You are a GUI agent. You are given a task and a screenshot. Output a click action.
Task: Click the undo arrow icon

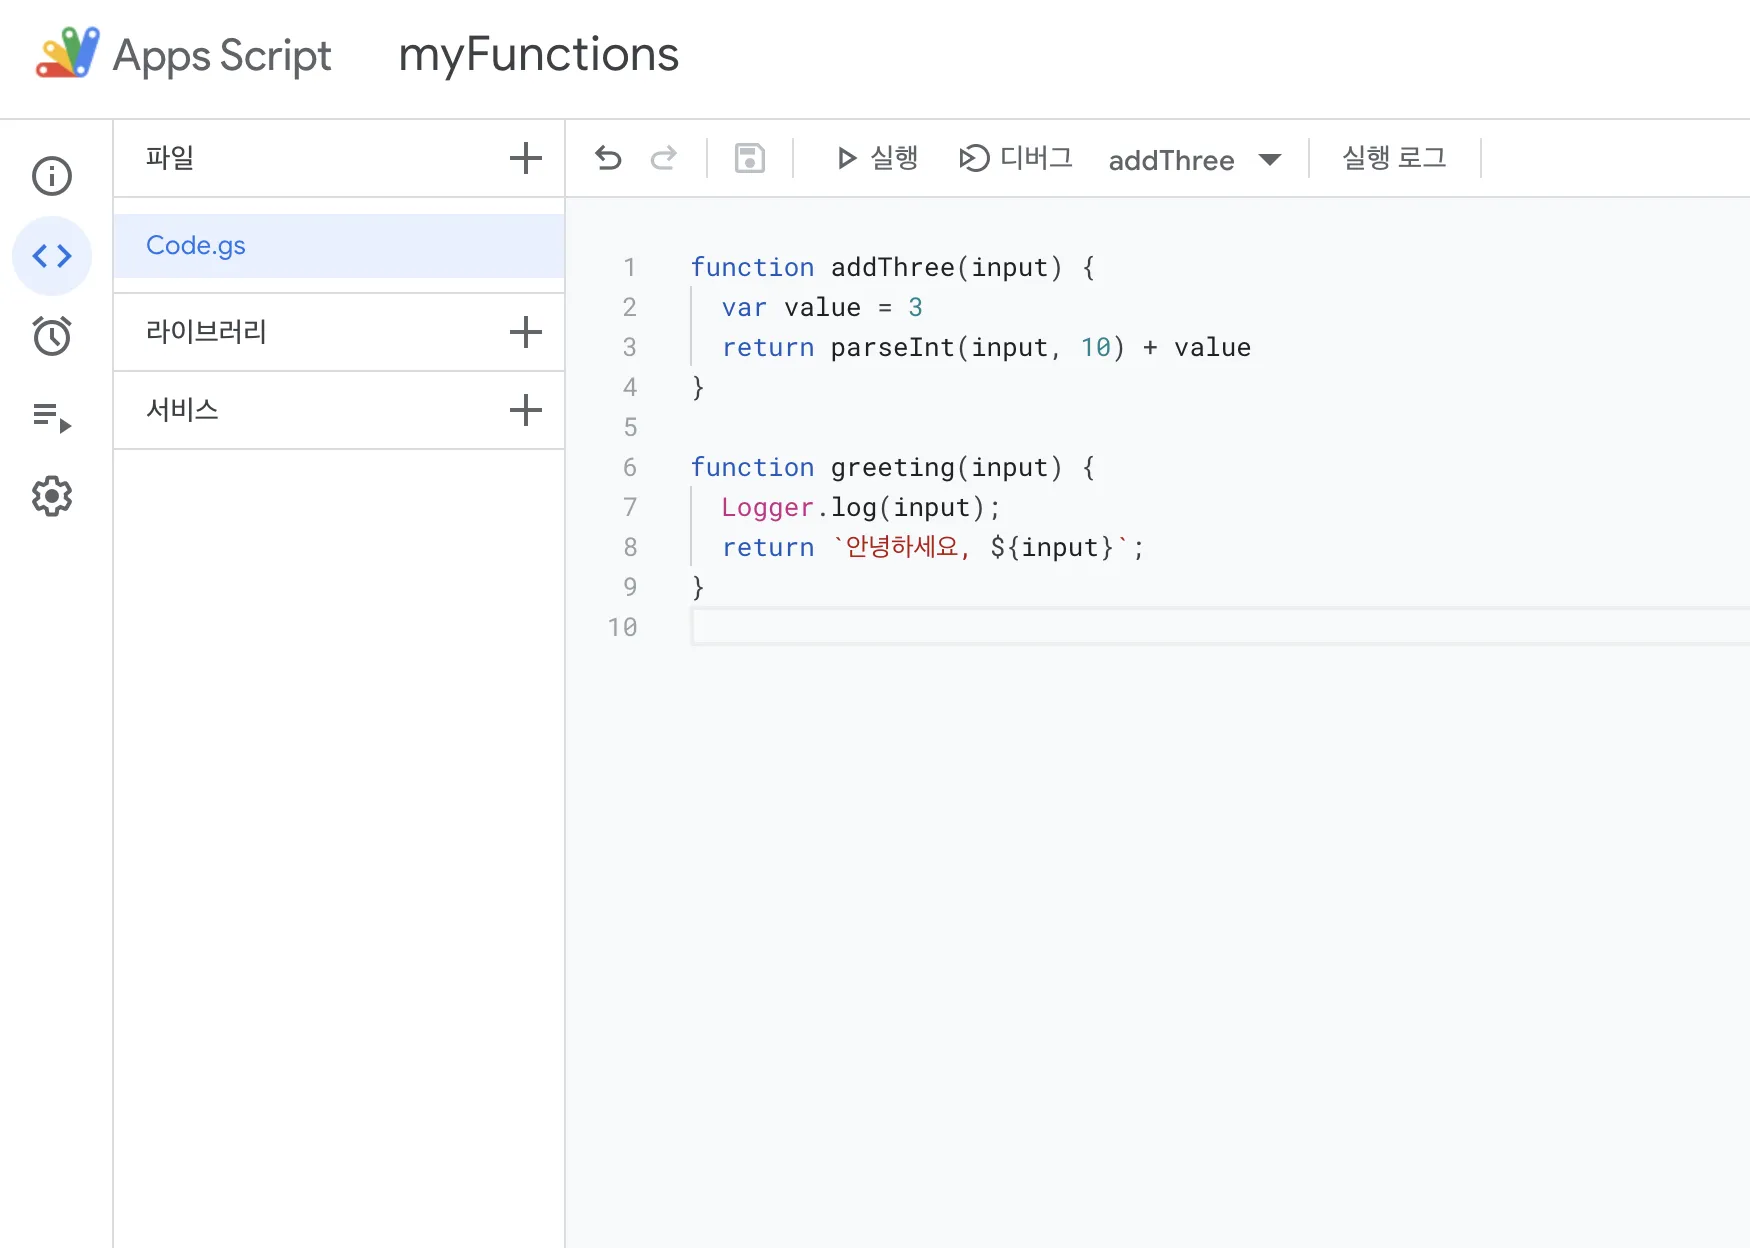[608, 158]
